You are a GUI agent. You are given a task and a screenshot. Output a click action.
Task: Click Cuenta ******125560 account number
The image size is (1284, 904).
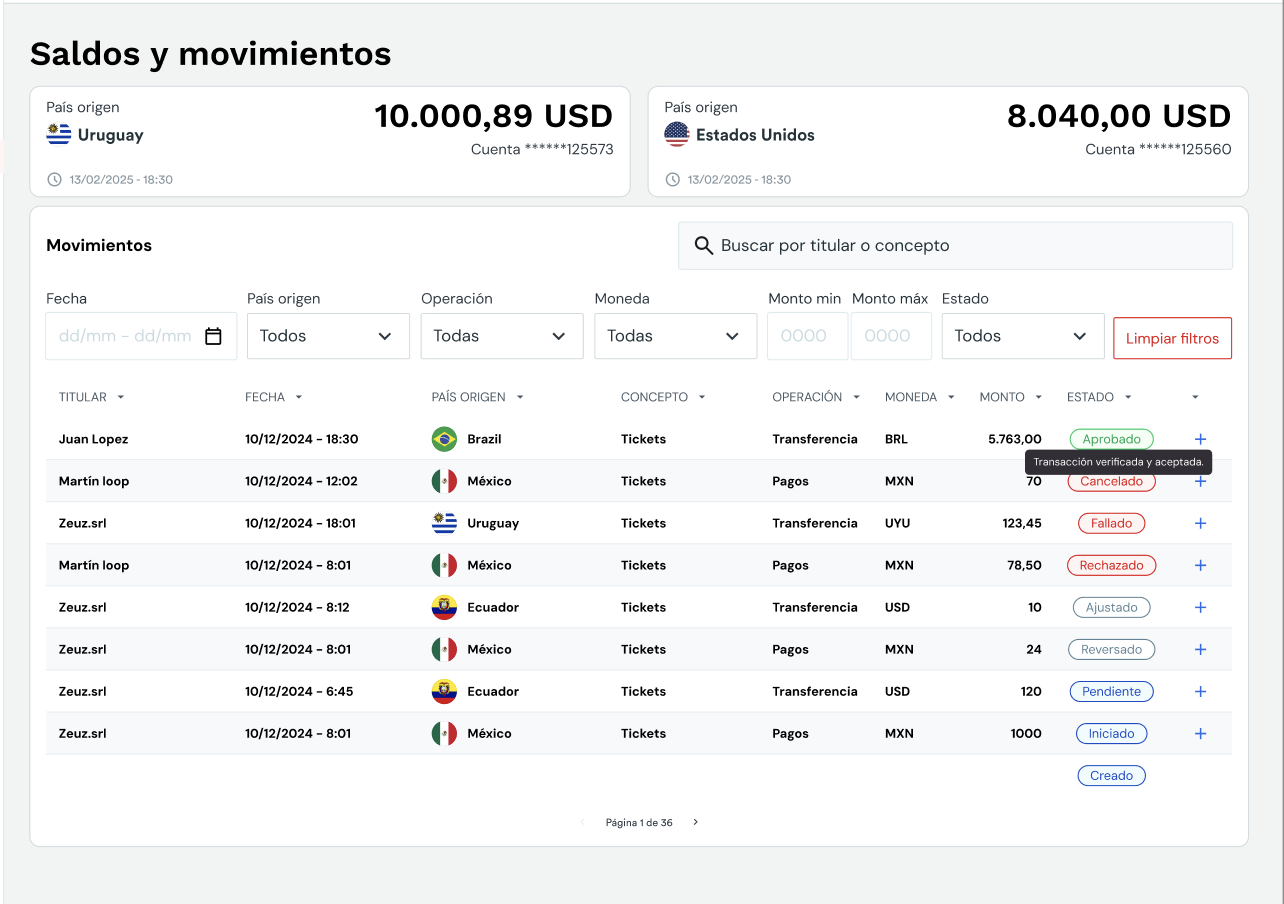tap(1158, 150)
